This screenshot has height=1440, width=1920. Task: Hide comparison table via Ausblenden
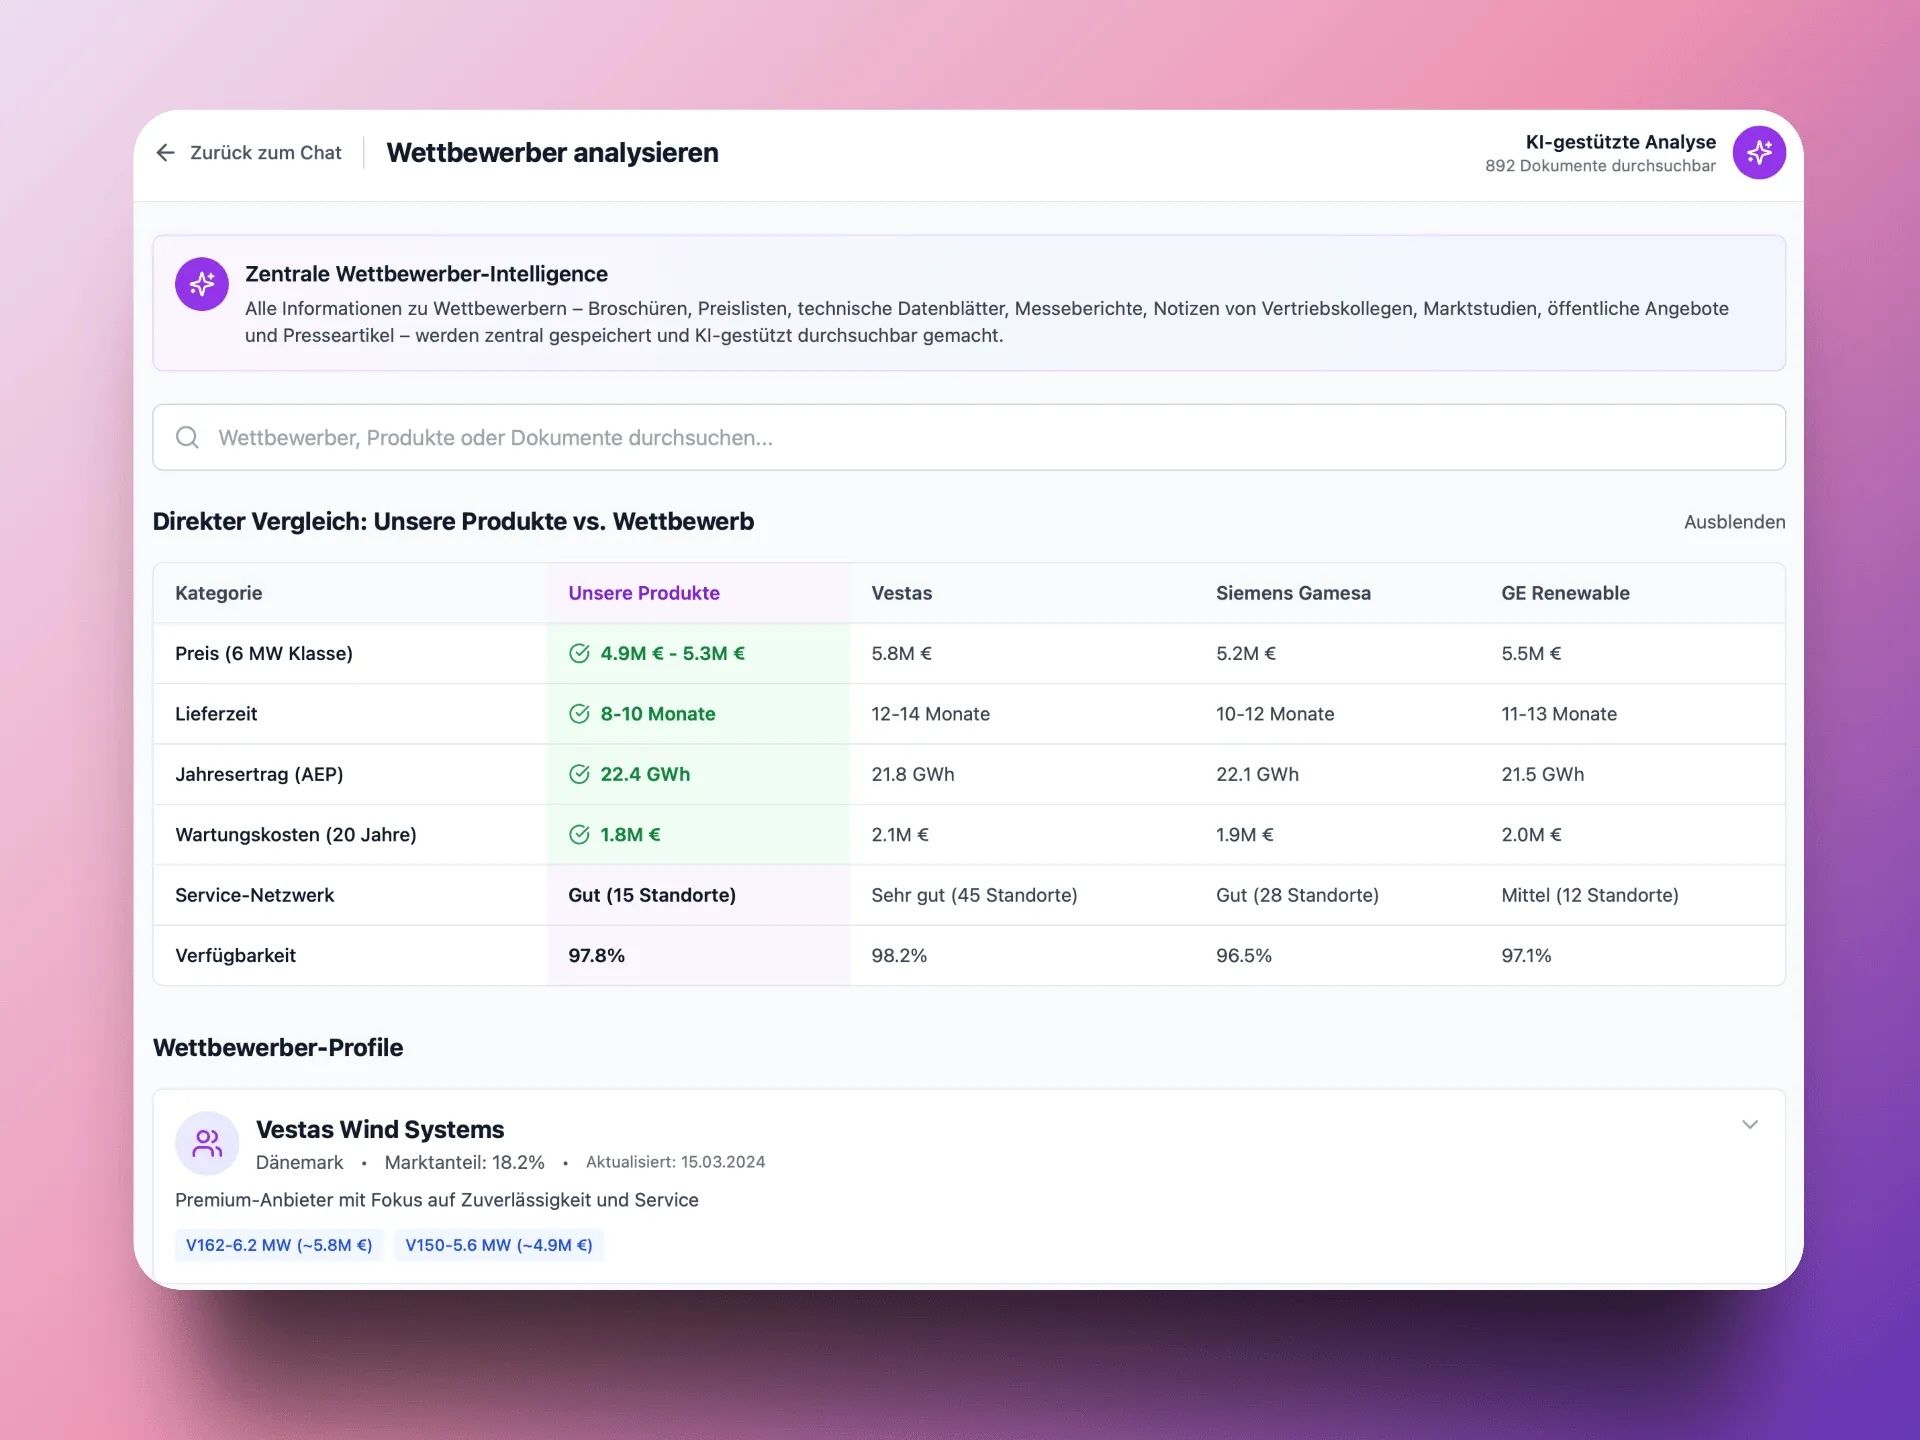(x=1733, y=522)
